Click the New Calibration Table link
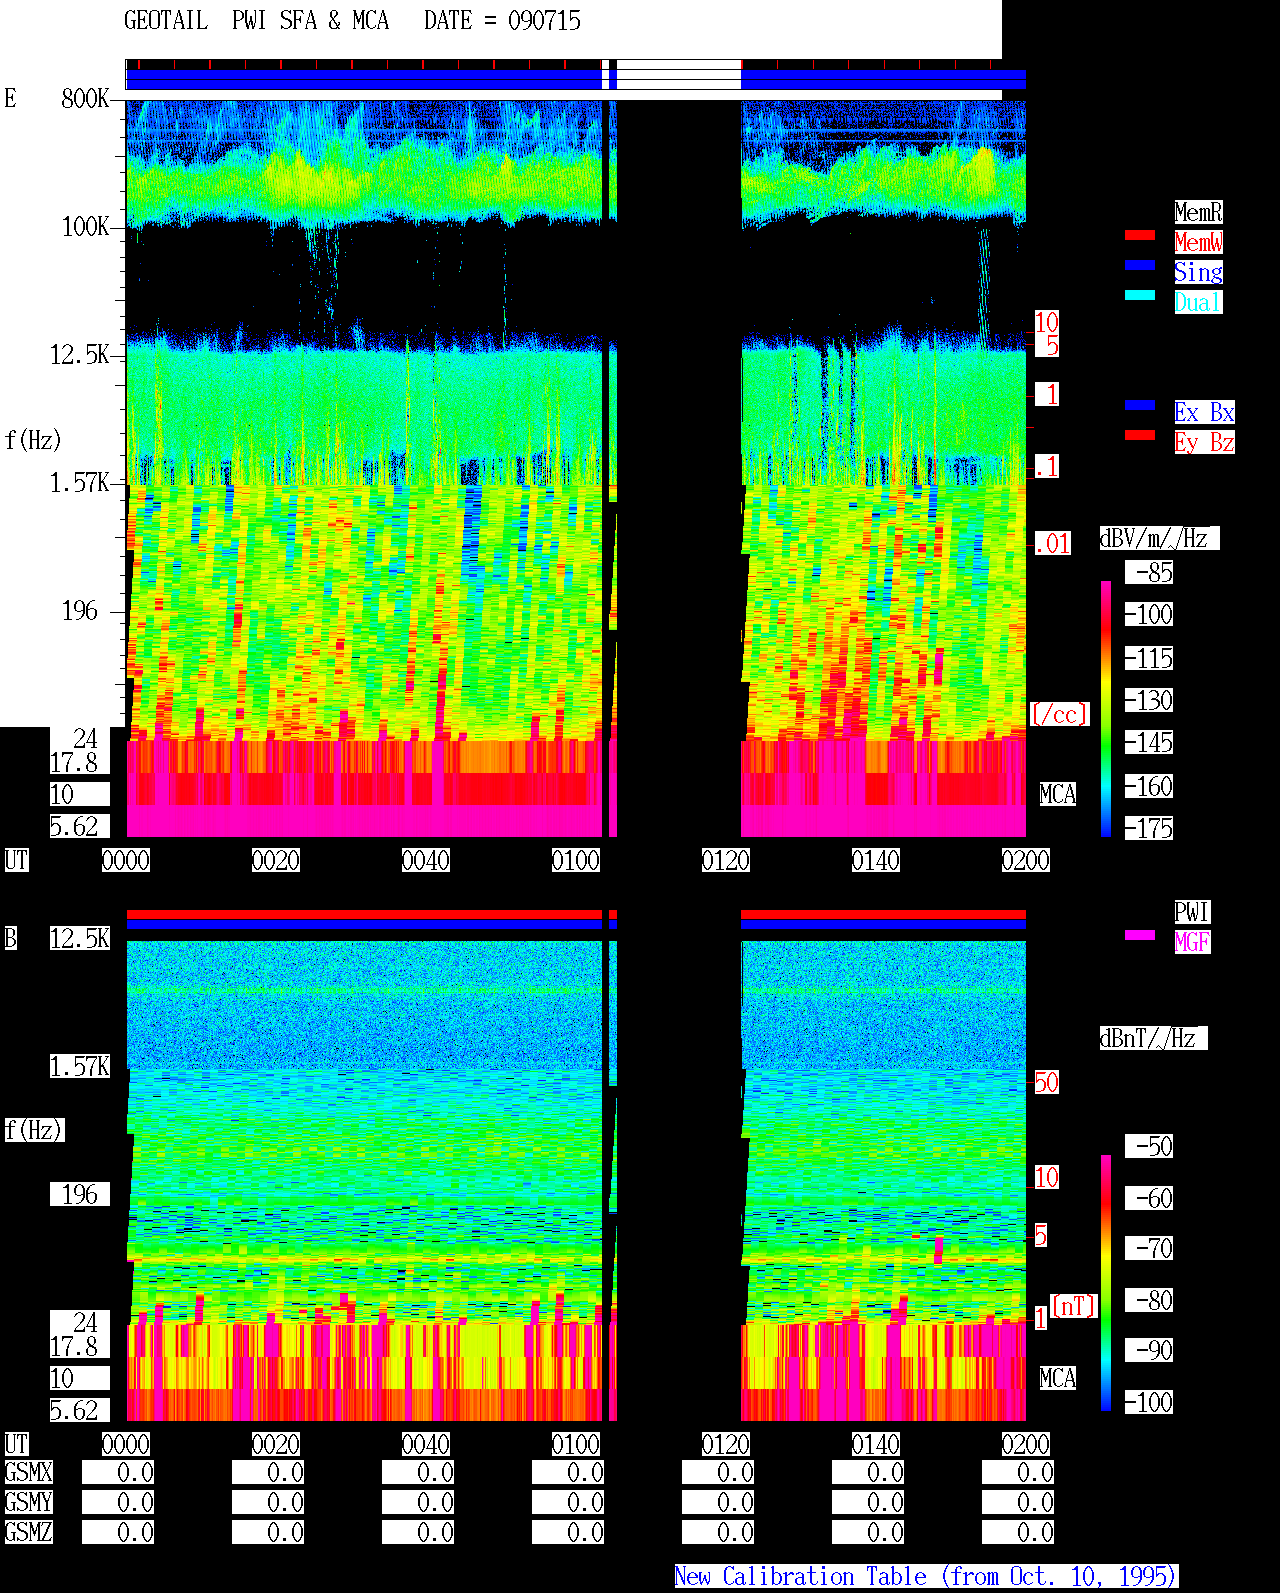1280x1593 pixels. [x=926, y=1577]
